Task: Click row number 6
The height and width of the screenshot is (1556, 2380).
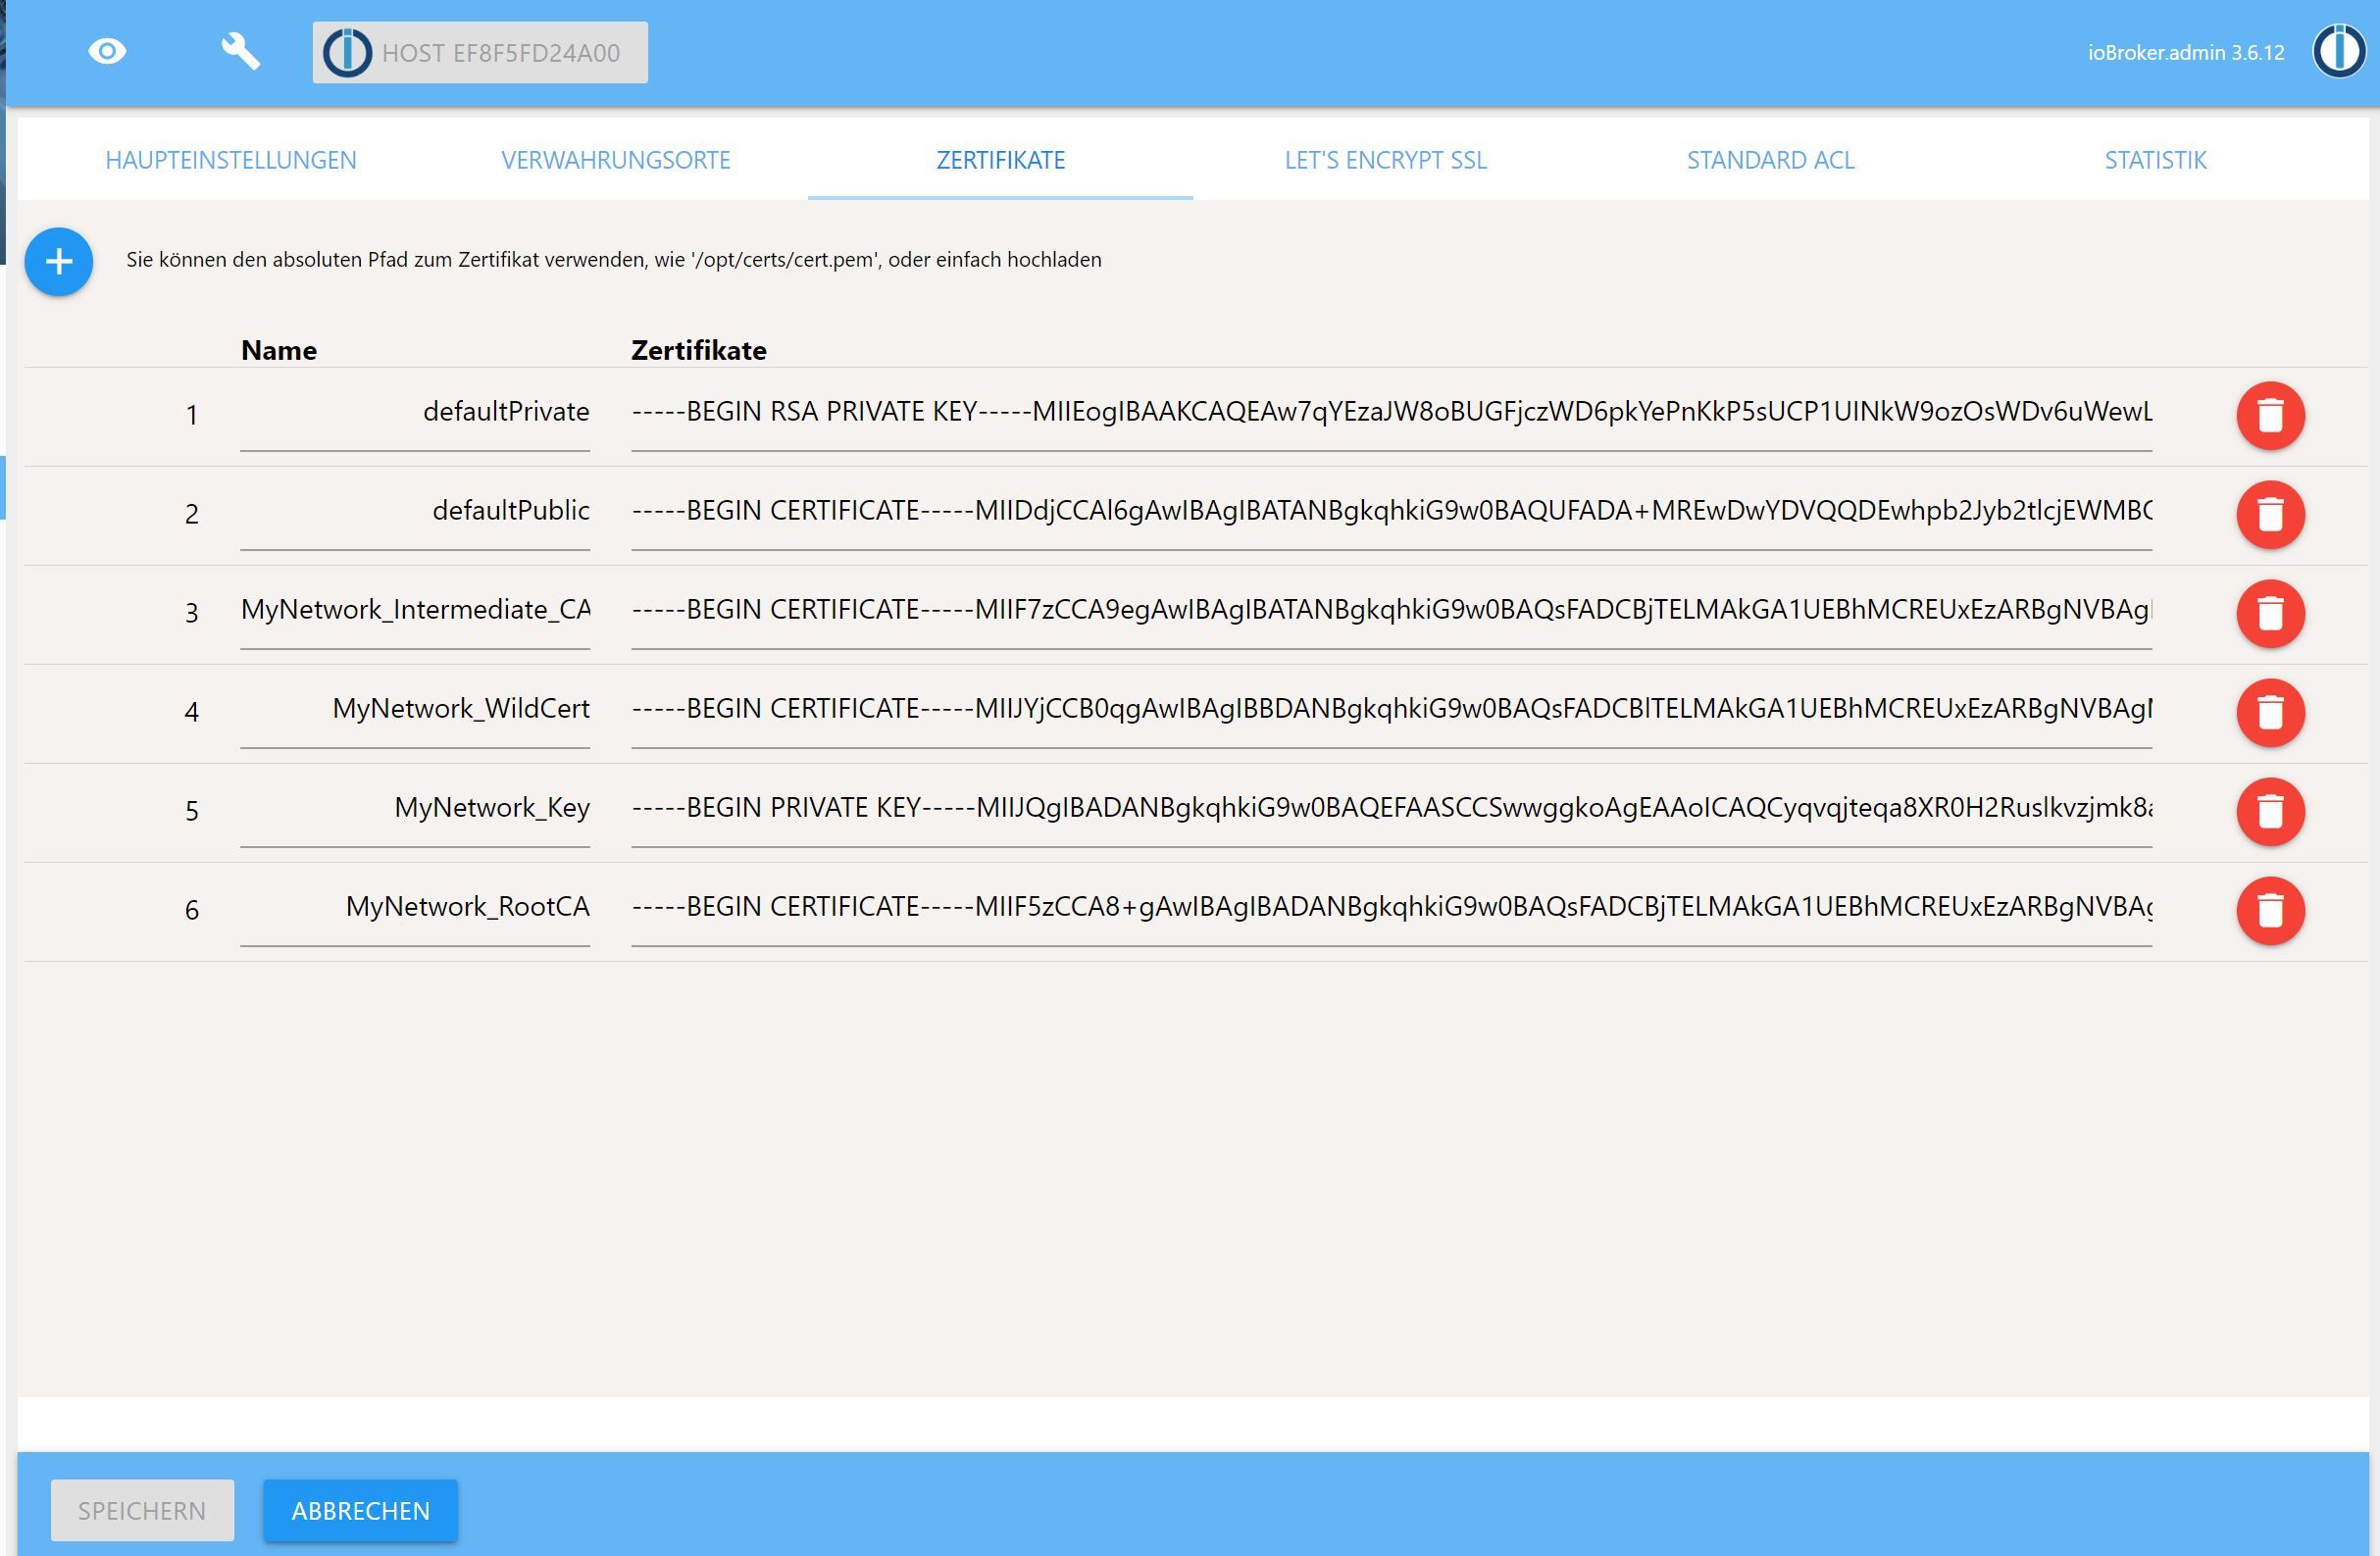Action: (192, 909)
